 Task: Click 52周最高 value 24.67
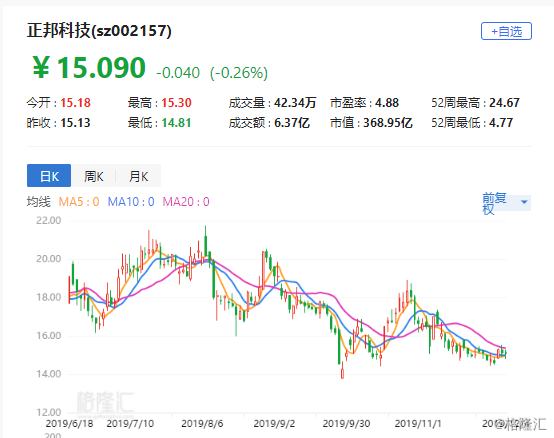pos(504,103)
